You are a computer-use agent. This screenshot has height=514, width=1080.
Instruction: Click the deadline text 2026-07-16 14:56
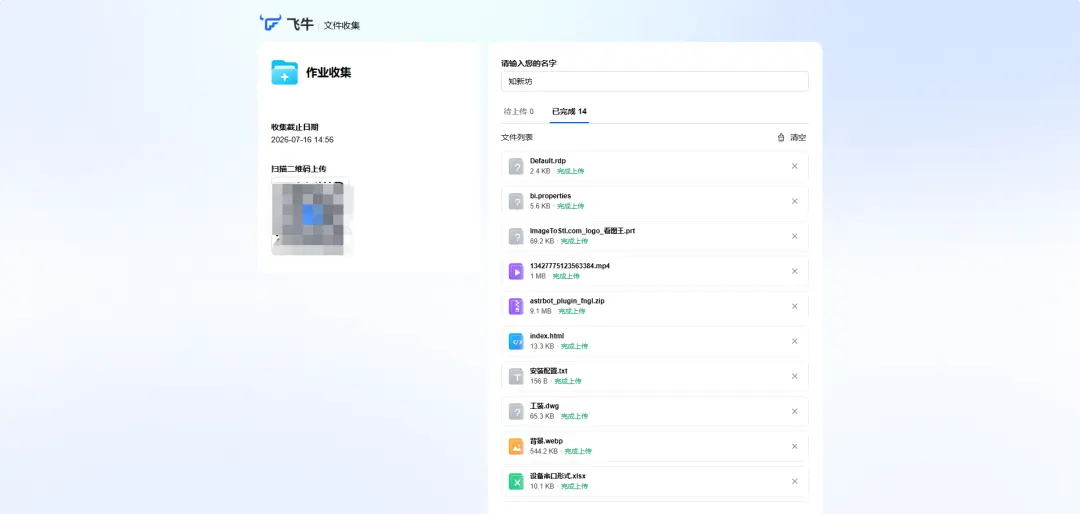(x=302, y=140)
